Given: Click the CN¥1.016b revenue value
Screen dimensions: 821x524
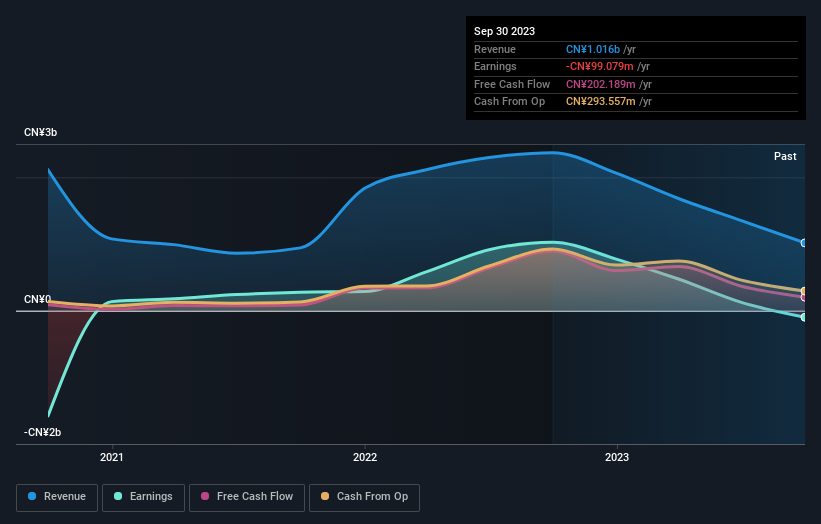Looking at the screenshot, I should [x=593, y=49].
